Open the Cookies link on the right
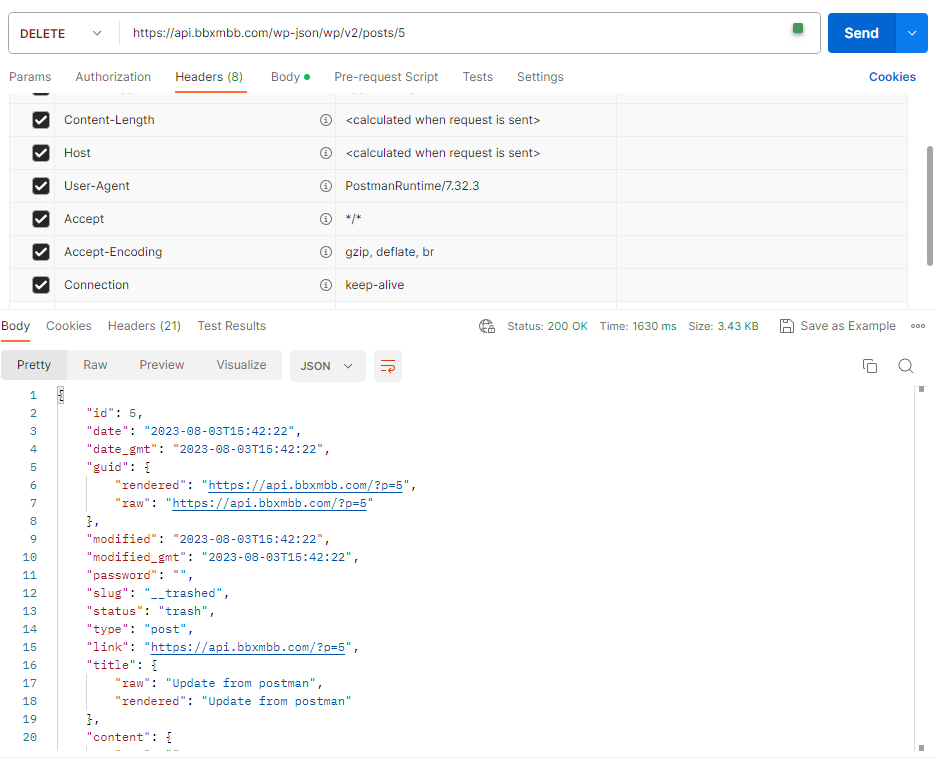This screenshot has width=935, height=761. tap(892, 77)
